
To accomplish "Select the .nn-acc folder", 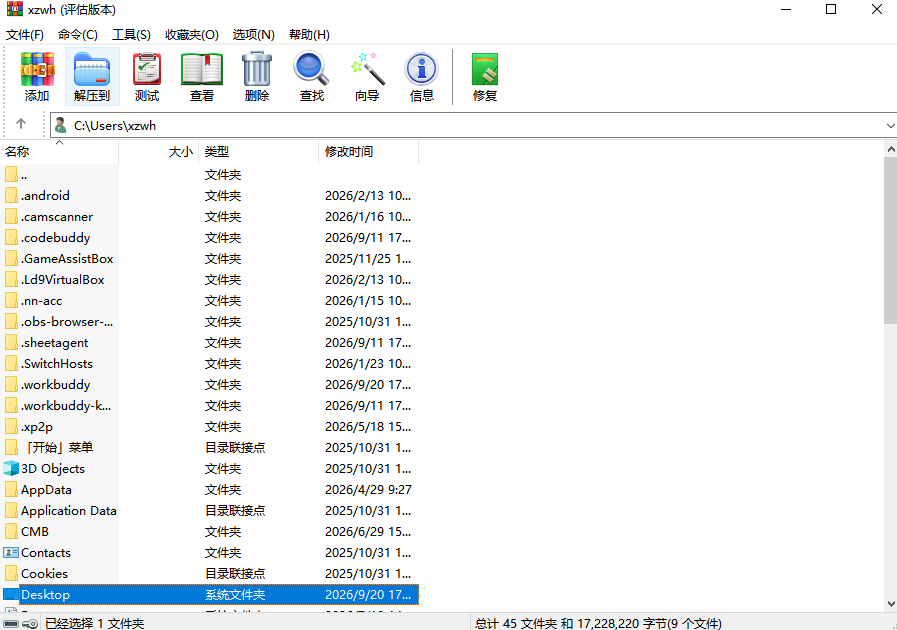I will click(209, 300).
